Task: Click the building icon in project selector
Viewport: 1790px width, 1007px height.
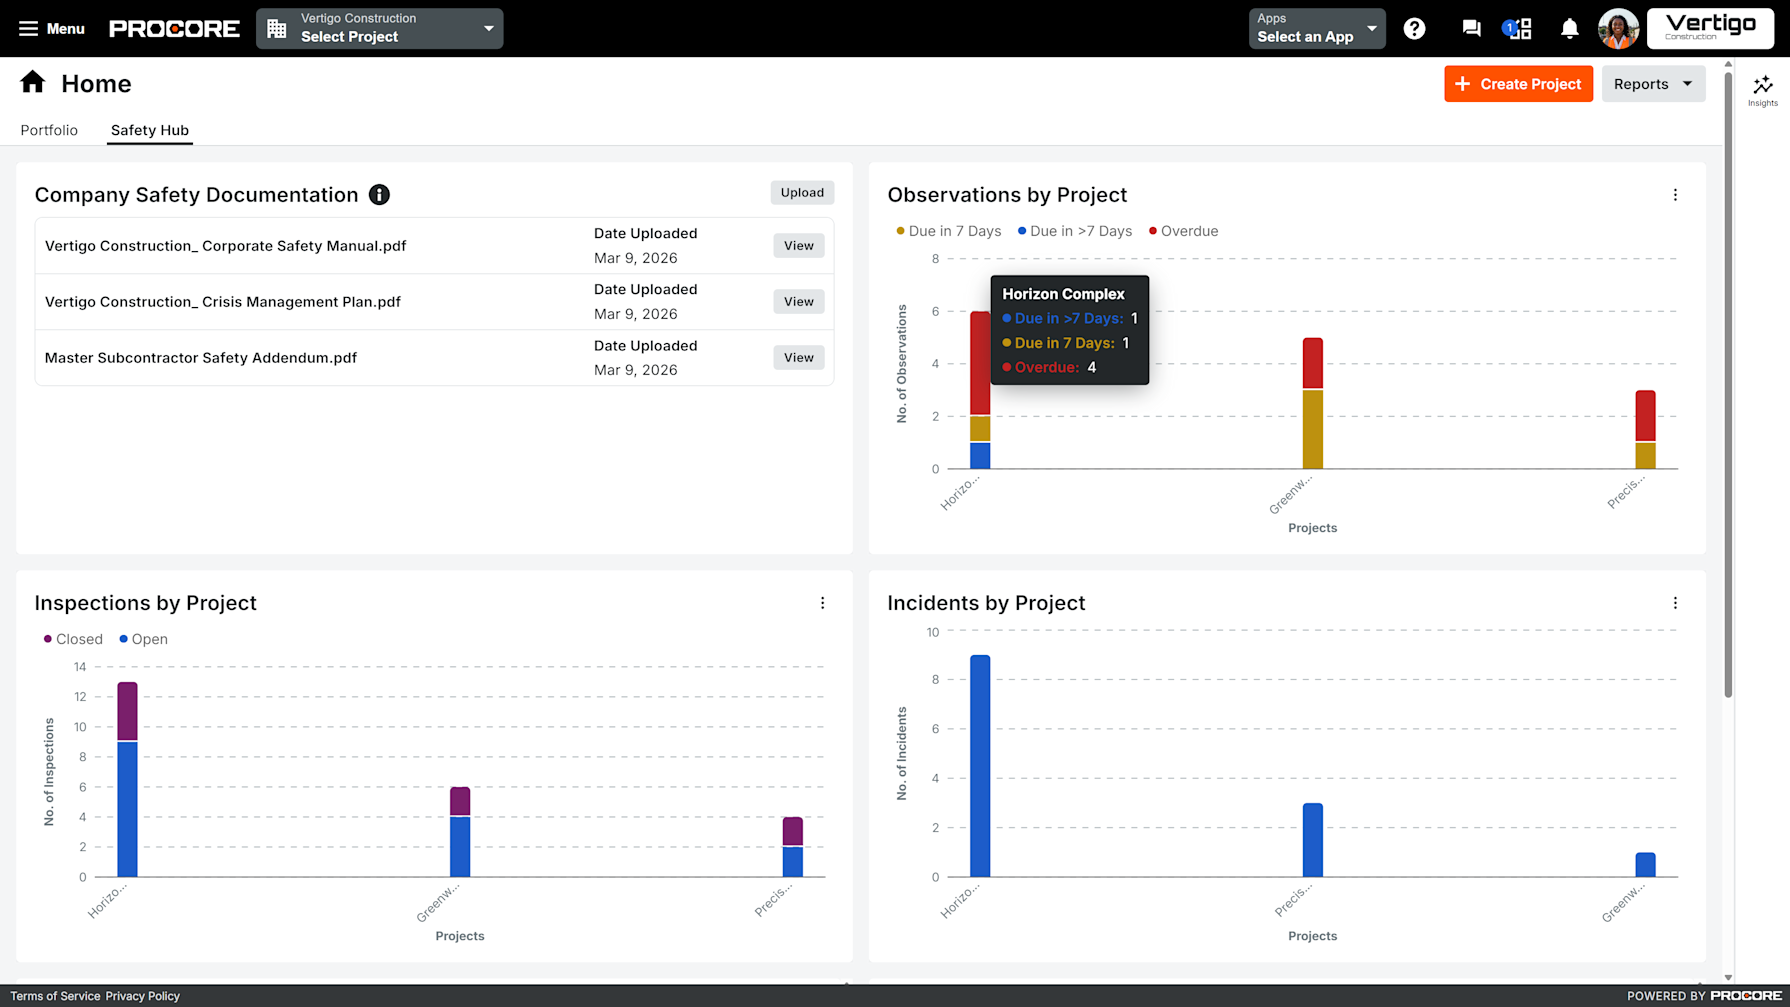Action: point(277,29)
